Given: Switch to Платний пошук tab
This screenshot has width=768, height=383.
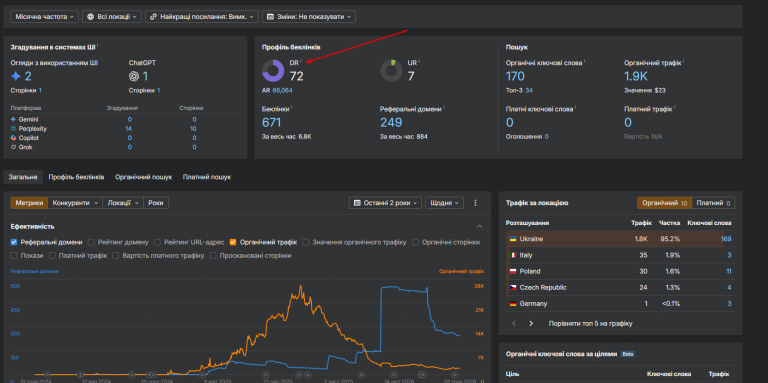Looking at the screenshot, I should point(207,177).
